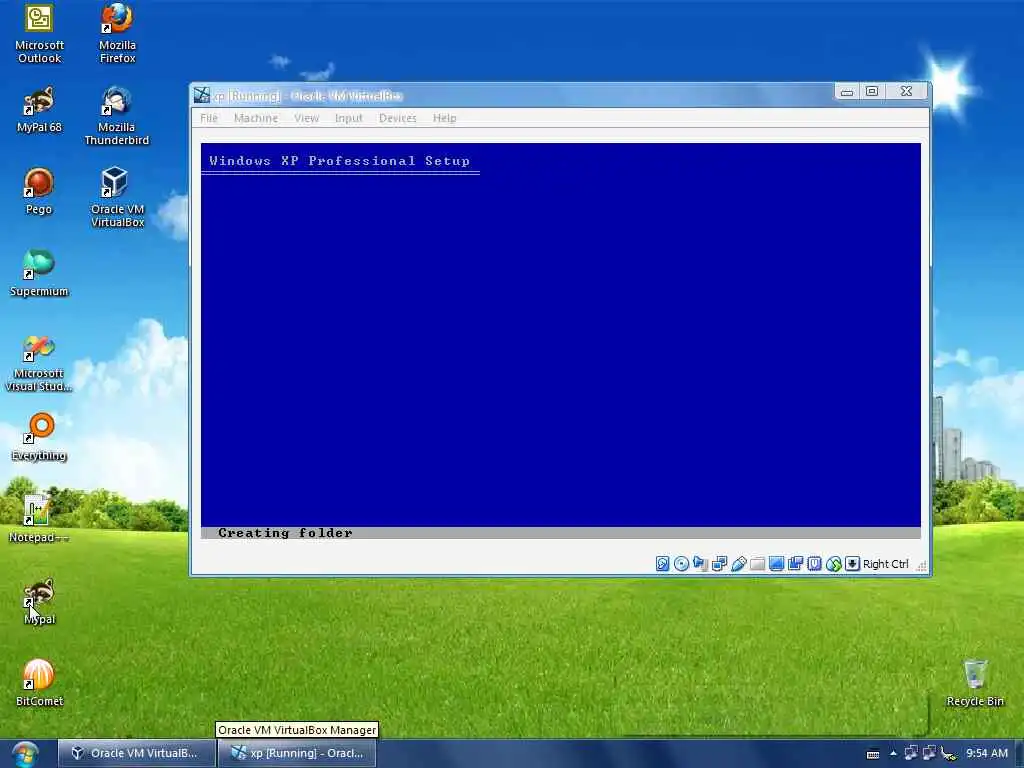The height and width of the screenshot is (768, 1024).
Task: Click the safely remove hardware tray icon
Action: coord(948,754)
